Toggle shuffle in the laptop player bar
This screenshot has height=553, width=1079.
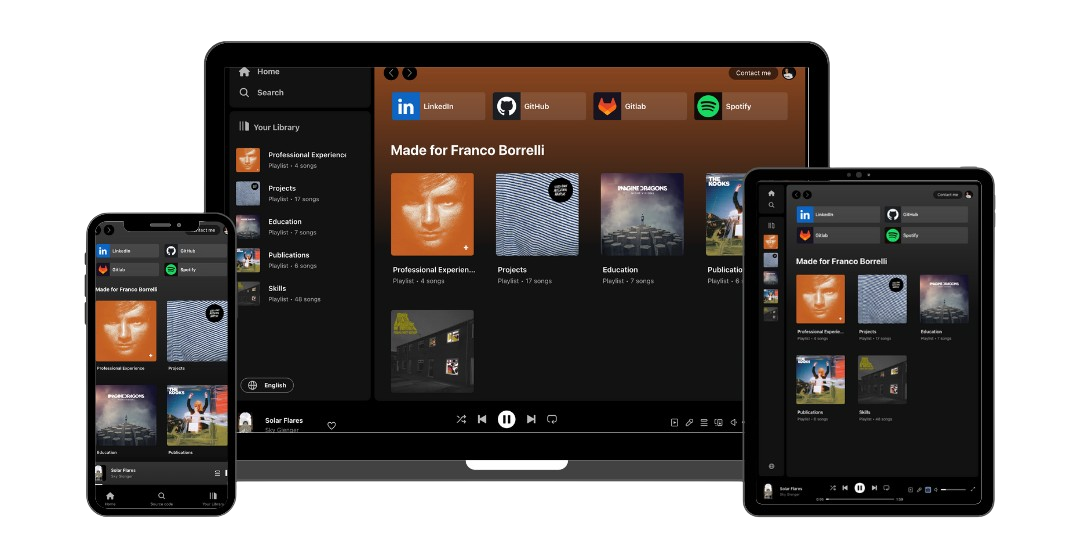(461, 419)
